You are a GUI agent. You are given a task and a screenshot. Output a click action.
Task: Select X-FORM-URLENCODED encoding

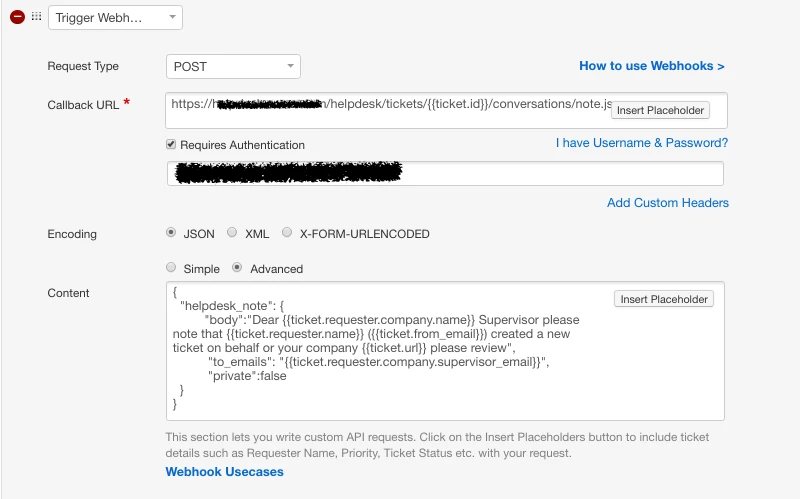coord(287,233)
